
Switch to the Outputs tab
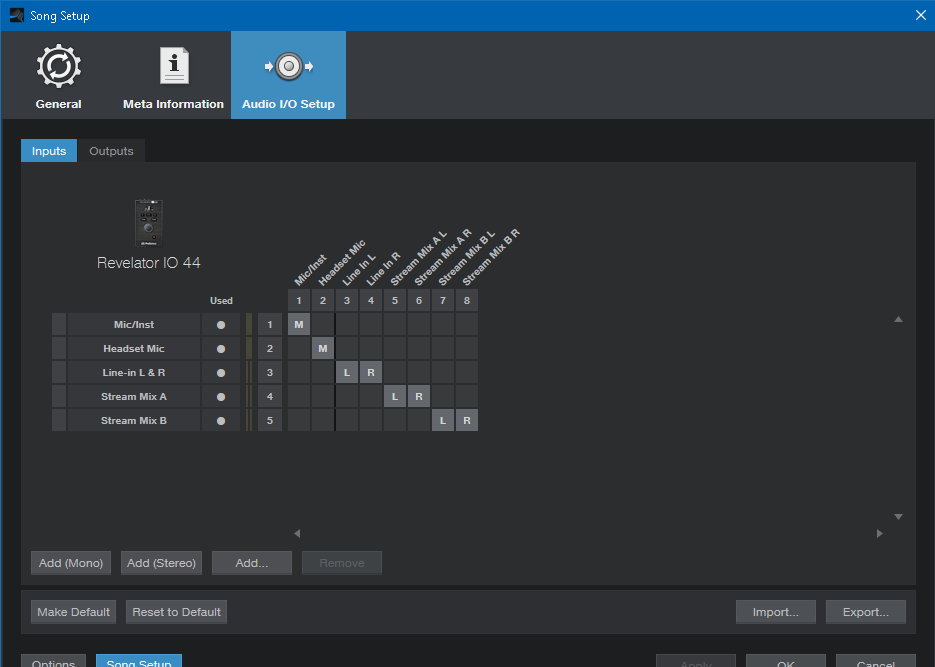coord(112,151)
